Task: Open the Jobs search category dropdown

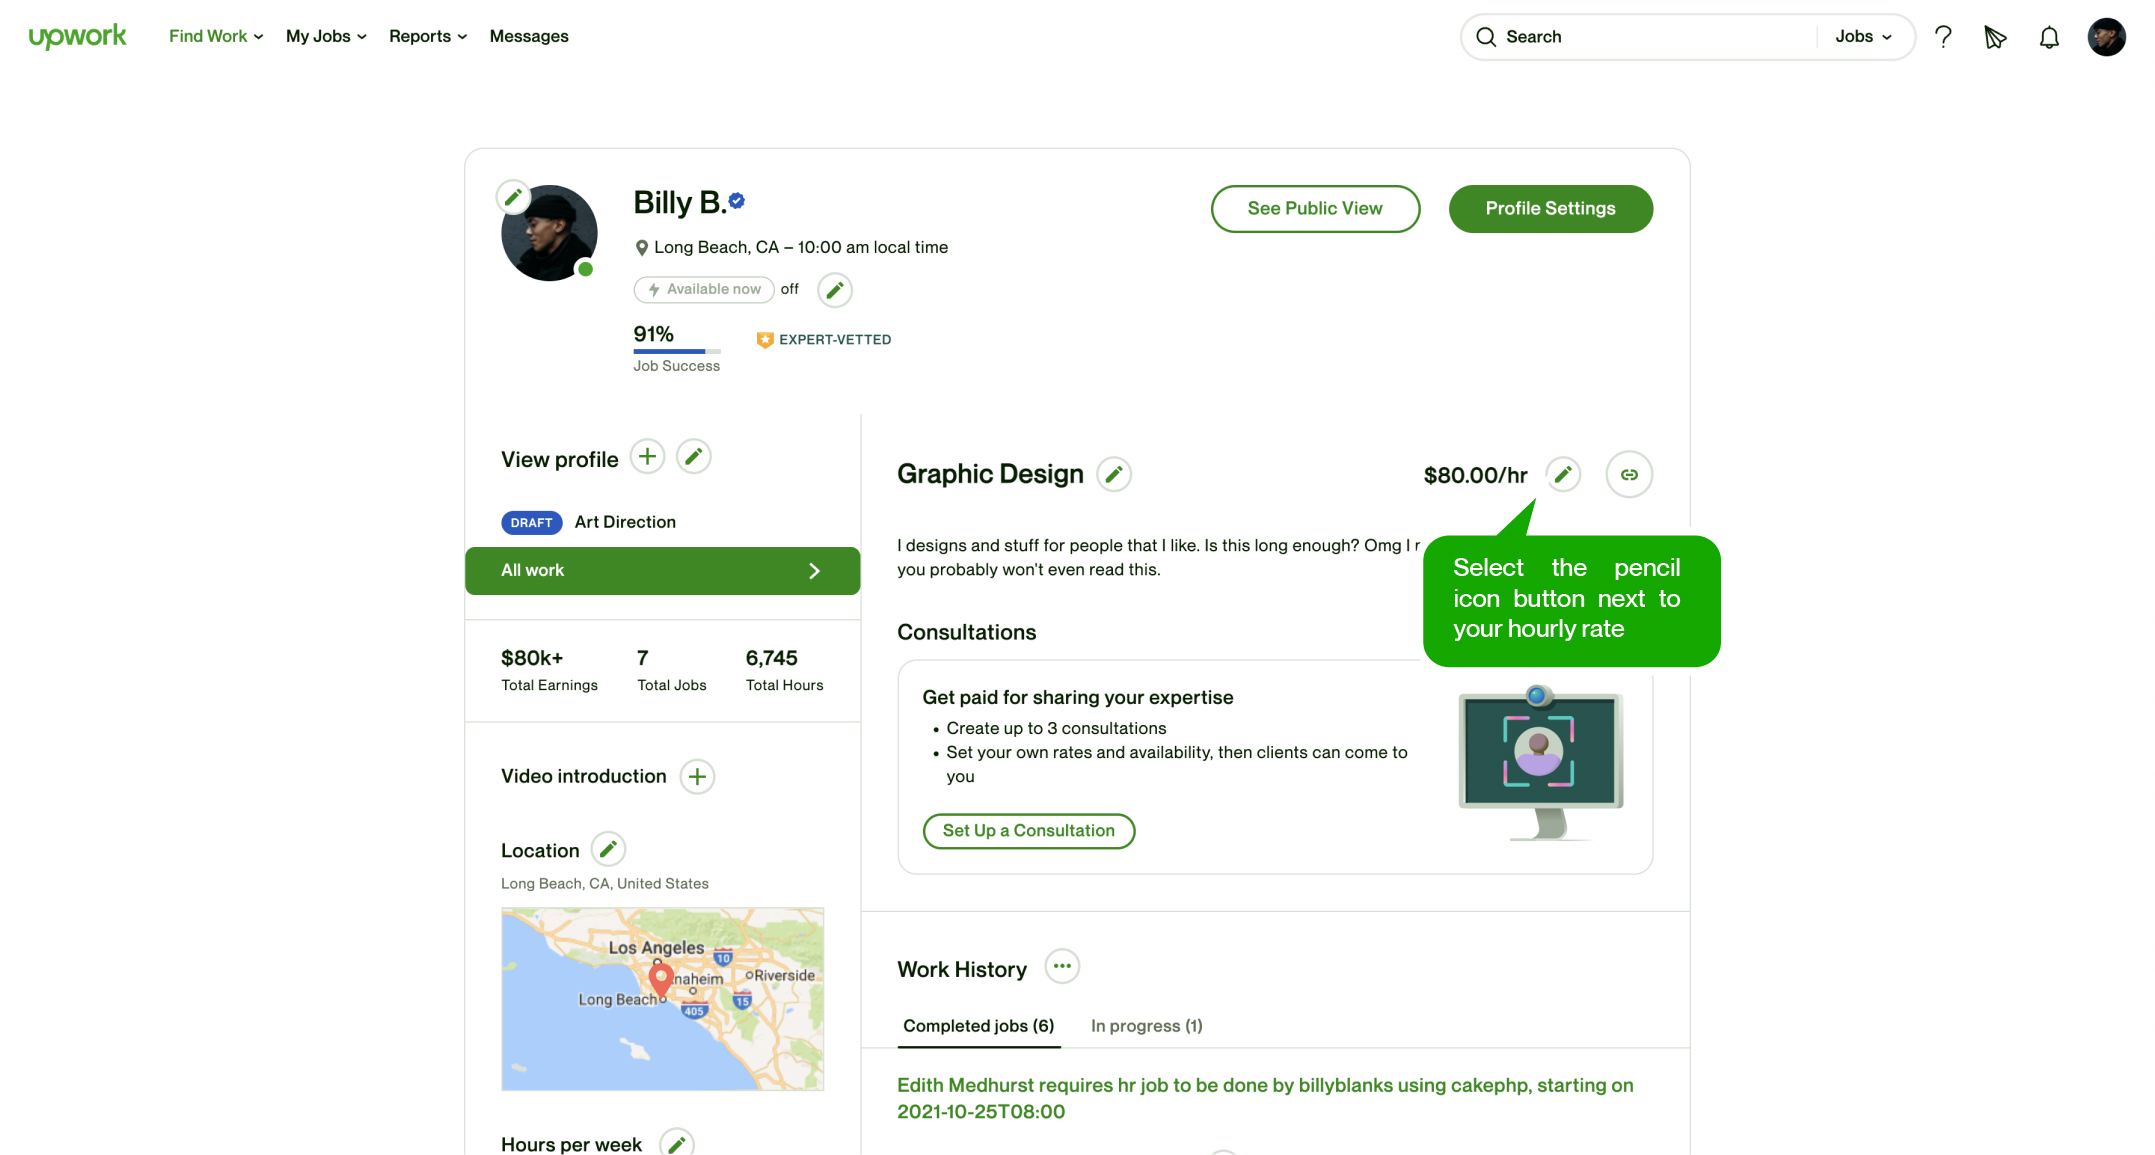Action: point(1863,36)
